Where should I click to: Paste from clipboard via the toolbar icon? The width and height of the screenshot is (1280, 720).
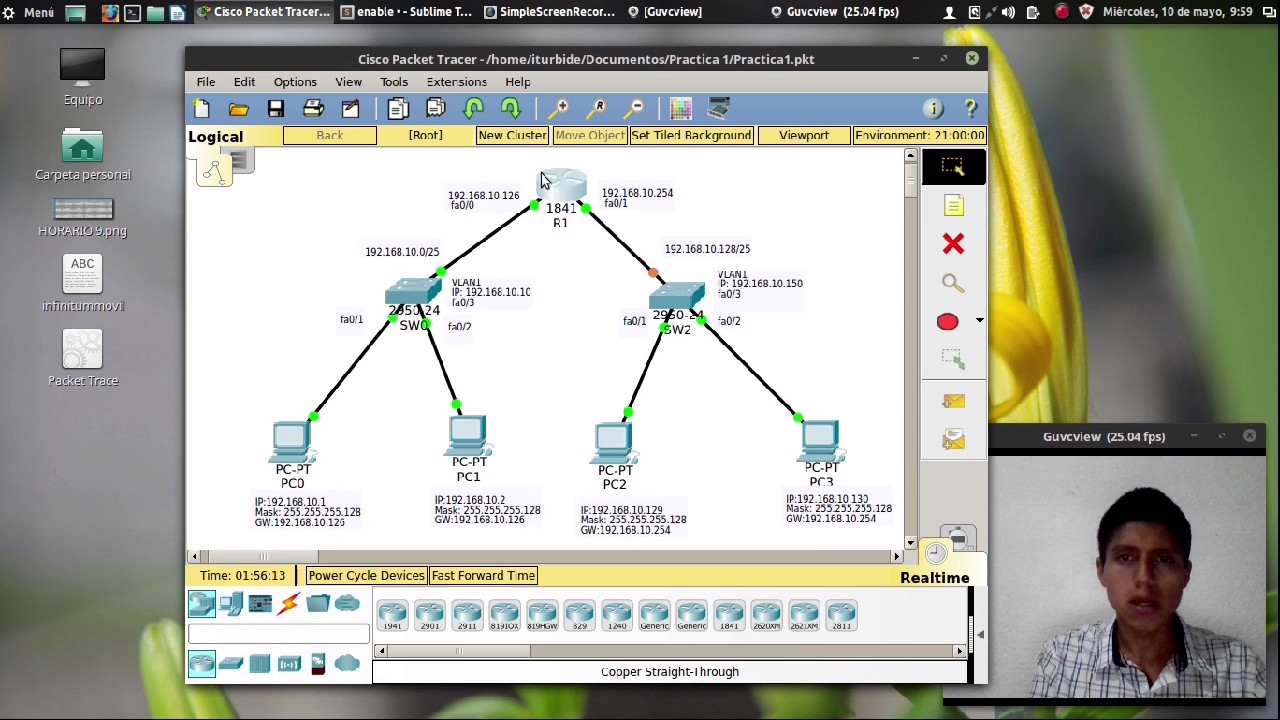tap(435, 108)
